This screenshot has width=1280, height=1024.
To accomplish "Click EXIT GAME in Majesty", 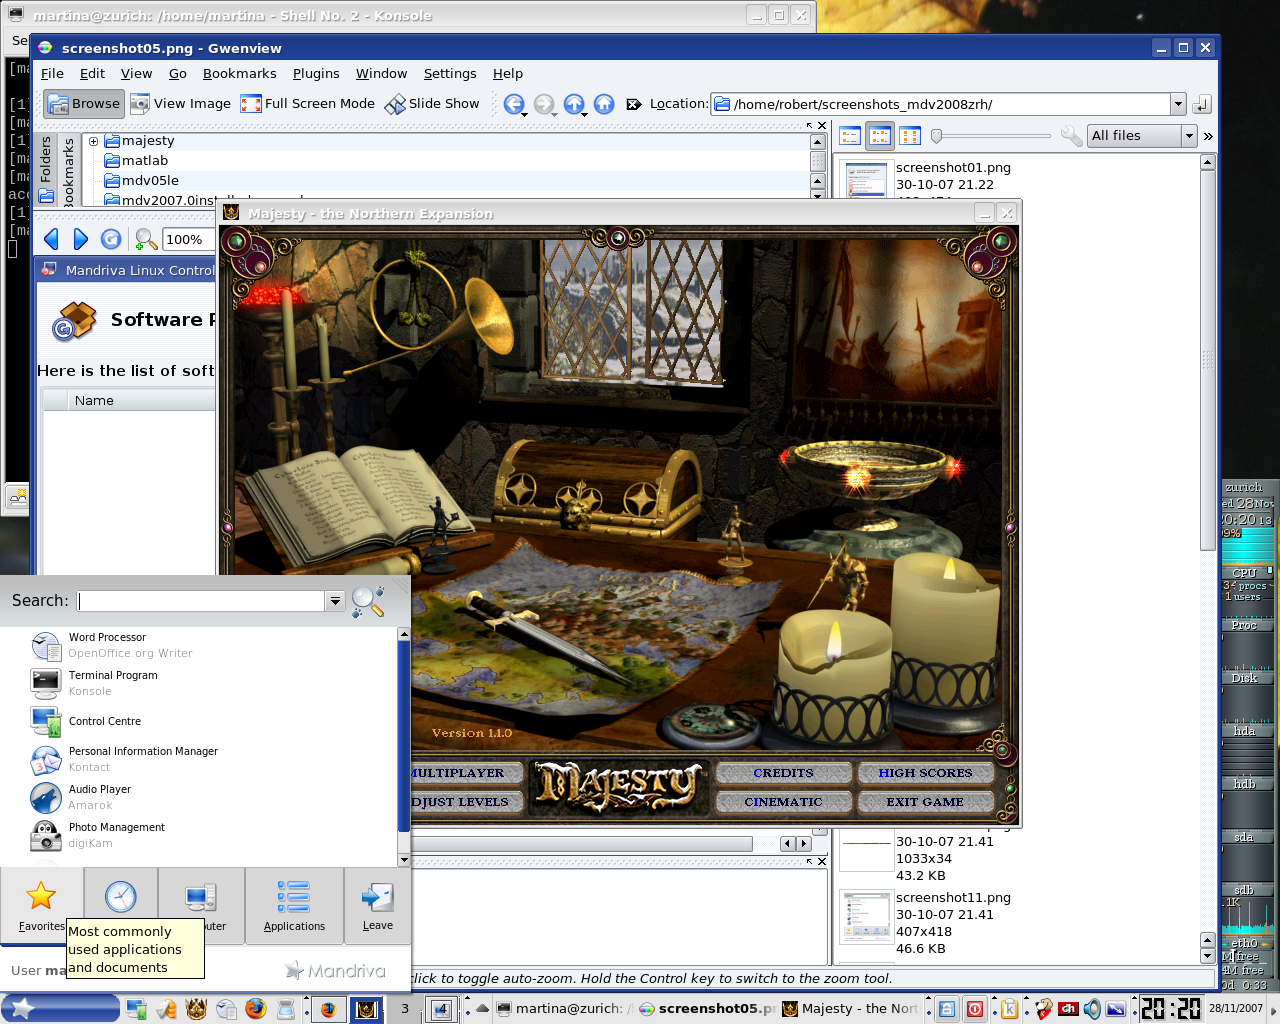I will pyautogui.click(x=925, y=802).
